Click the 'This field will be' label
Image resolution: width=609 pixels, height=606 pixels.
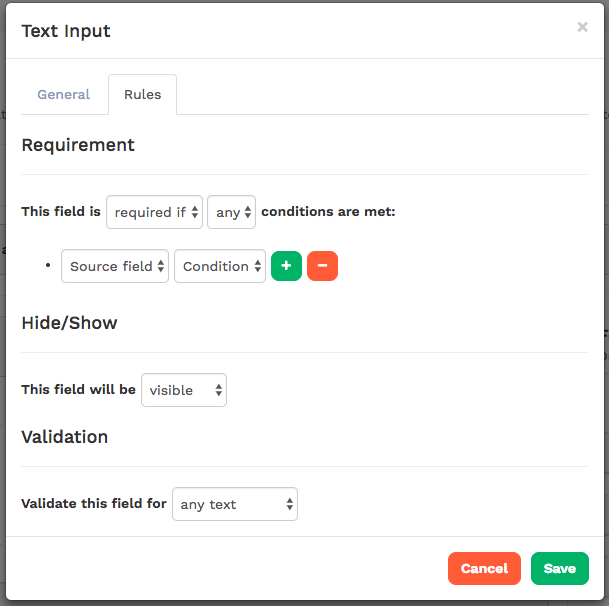coord(78,390)
